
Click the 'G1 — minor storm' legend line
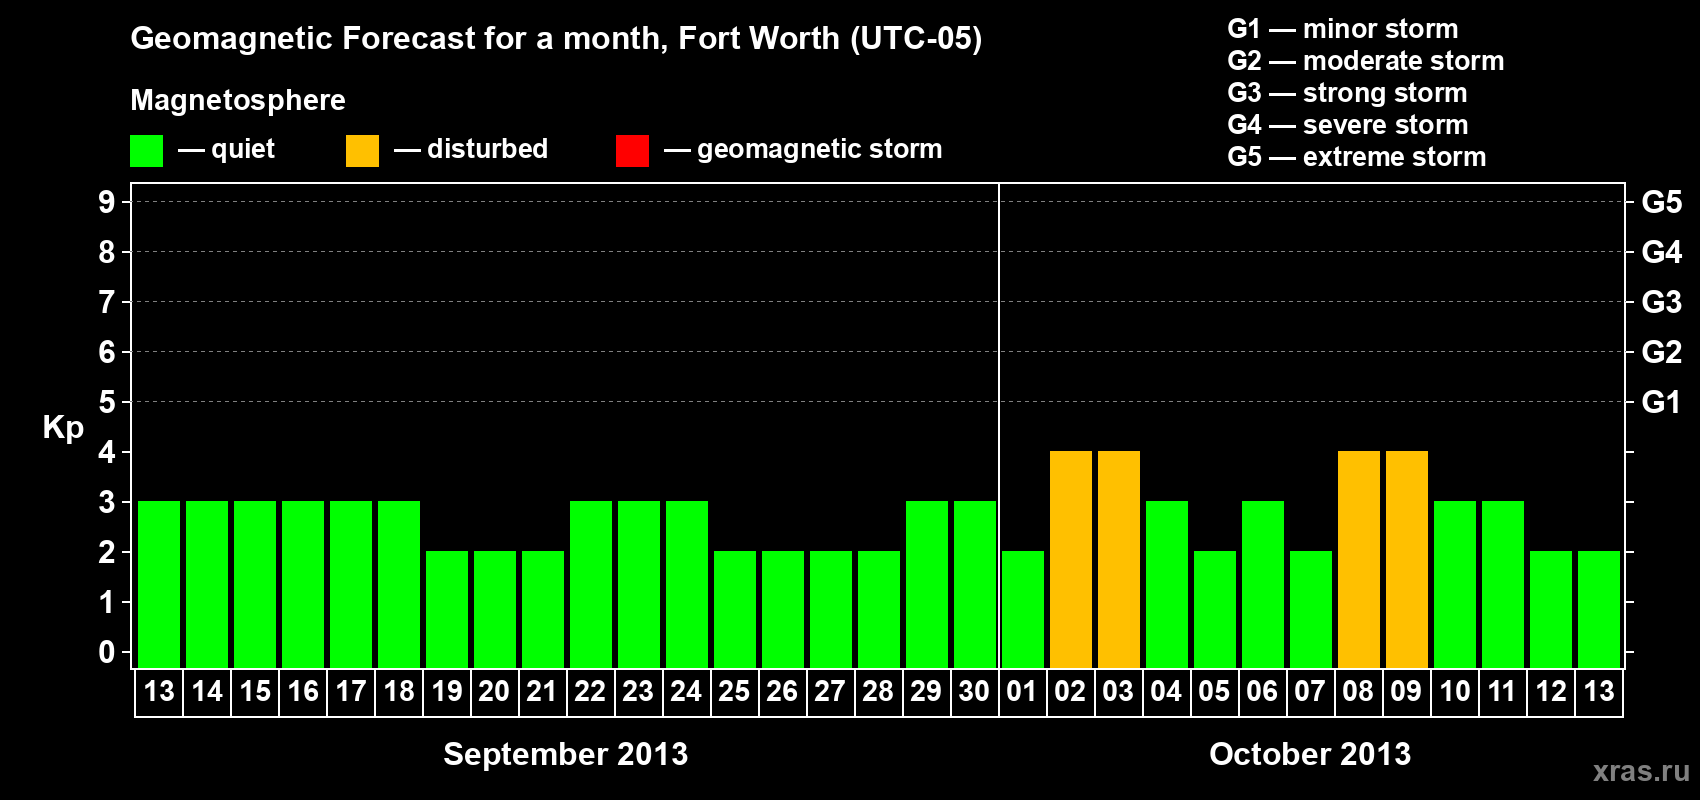1342,29
